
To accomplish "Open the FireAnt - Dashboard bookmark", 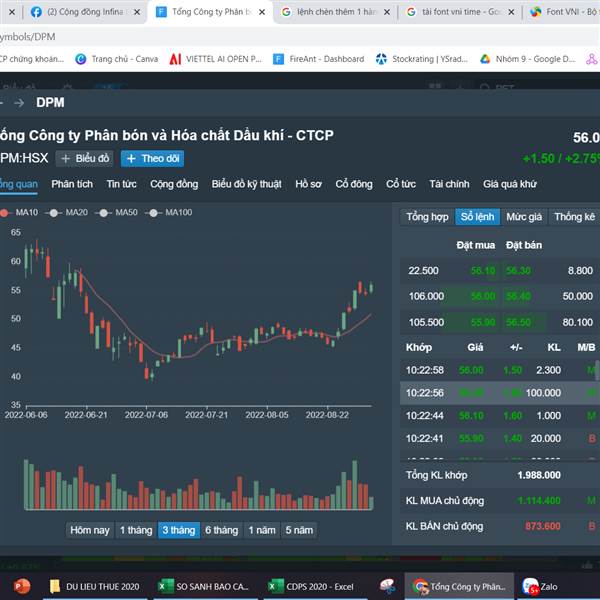I will (x=318, y=59).
